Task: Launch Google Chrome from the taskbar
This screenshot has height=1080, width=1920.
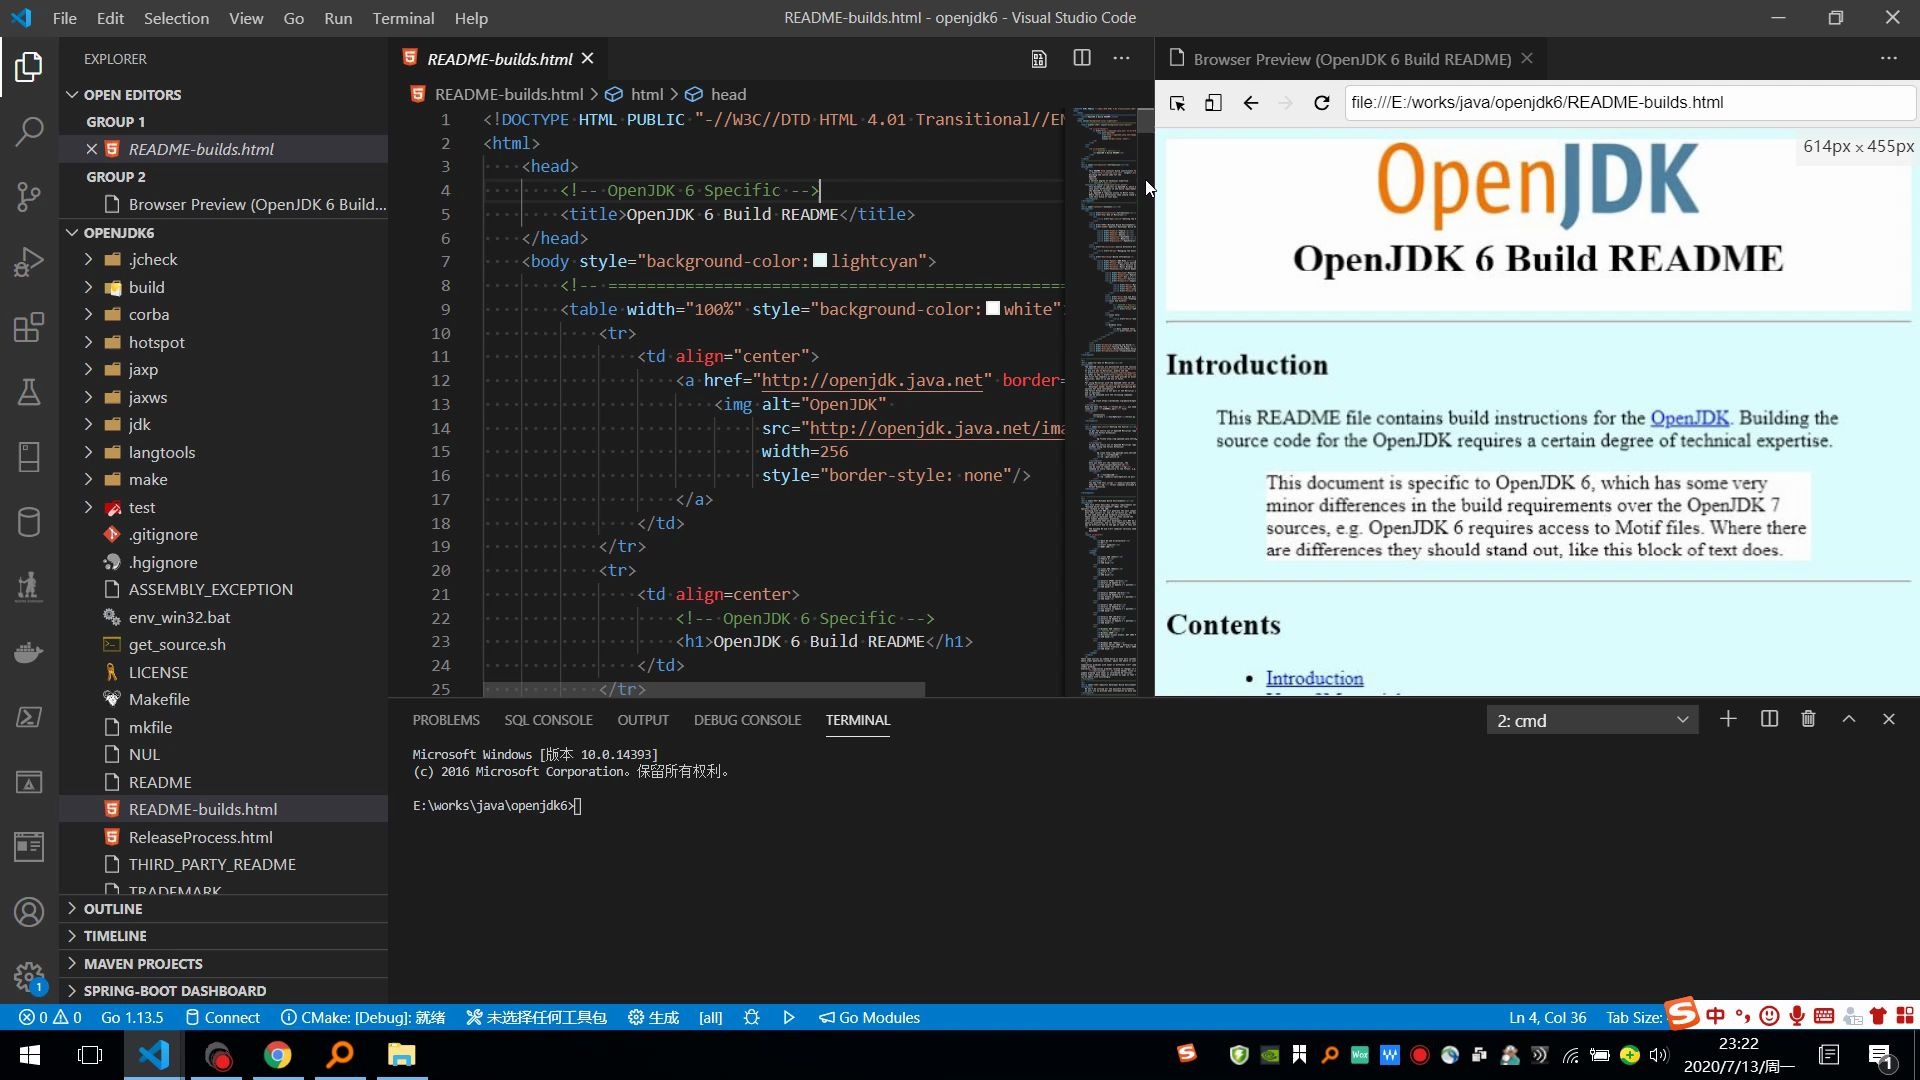Action: (278, 1054)
